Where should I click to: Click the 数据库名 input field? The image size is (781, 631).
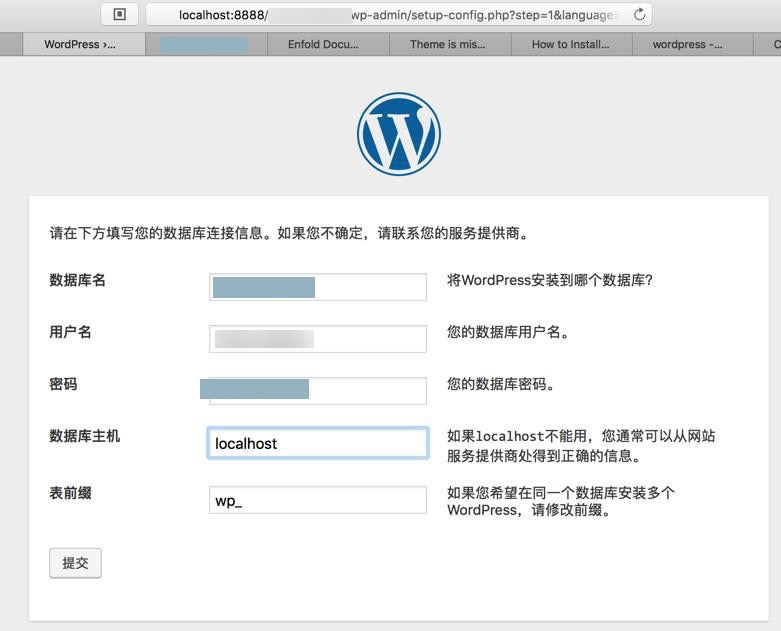click(x=318, y=287)
